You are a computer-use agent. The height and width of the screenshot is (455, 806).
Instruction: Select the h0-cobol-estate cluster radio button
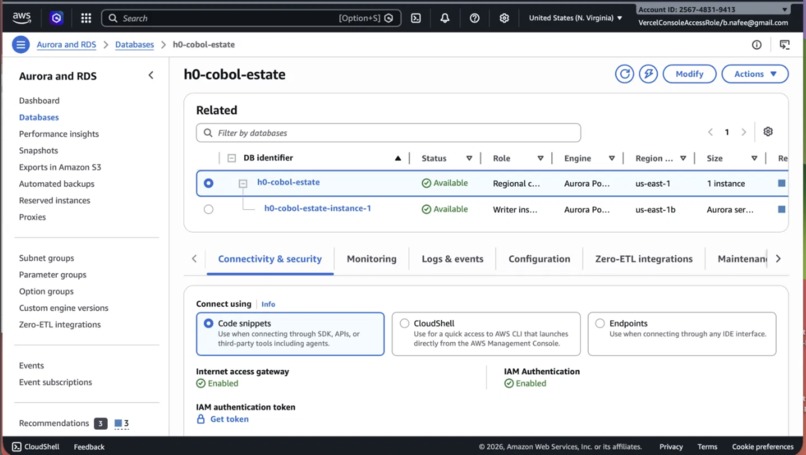pyautogui.click(x=208, y=183)
